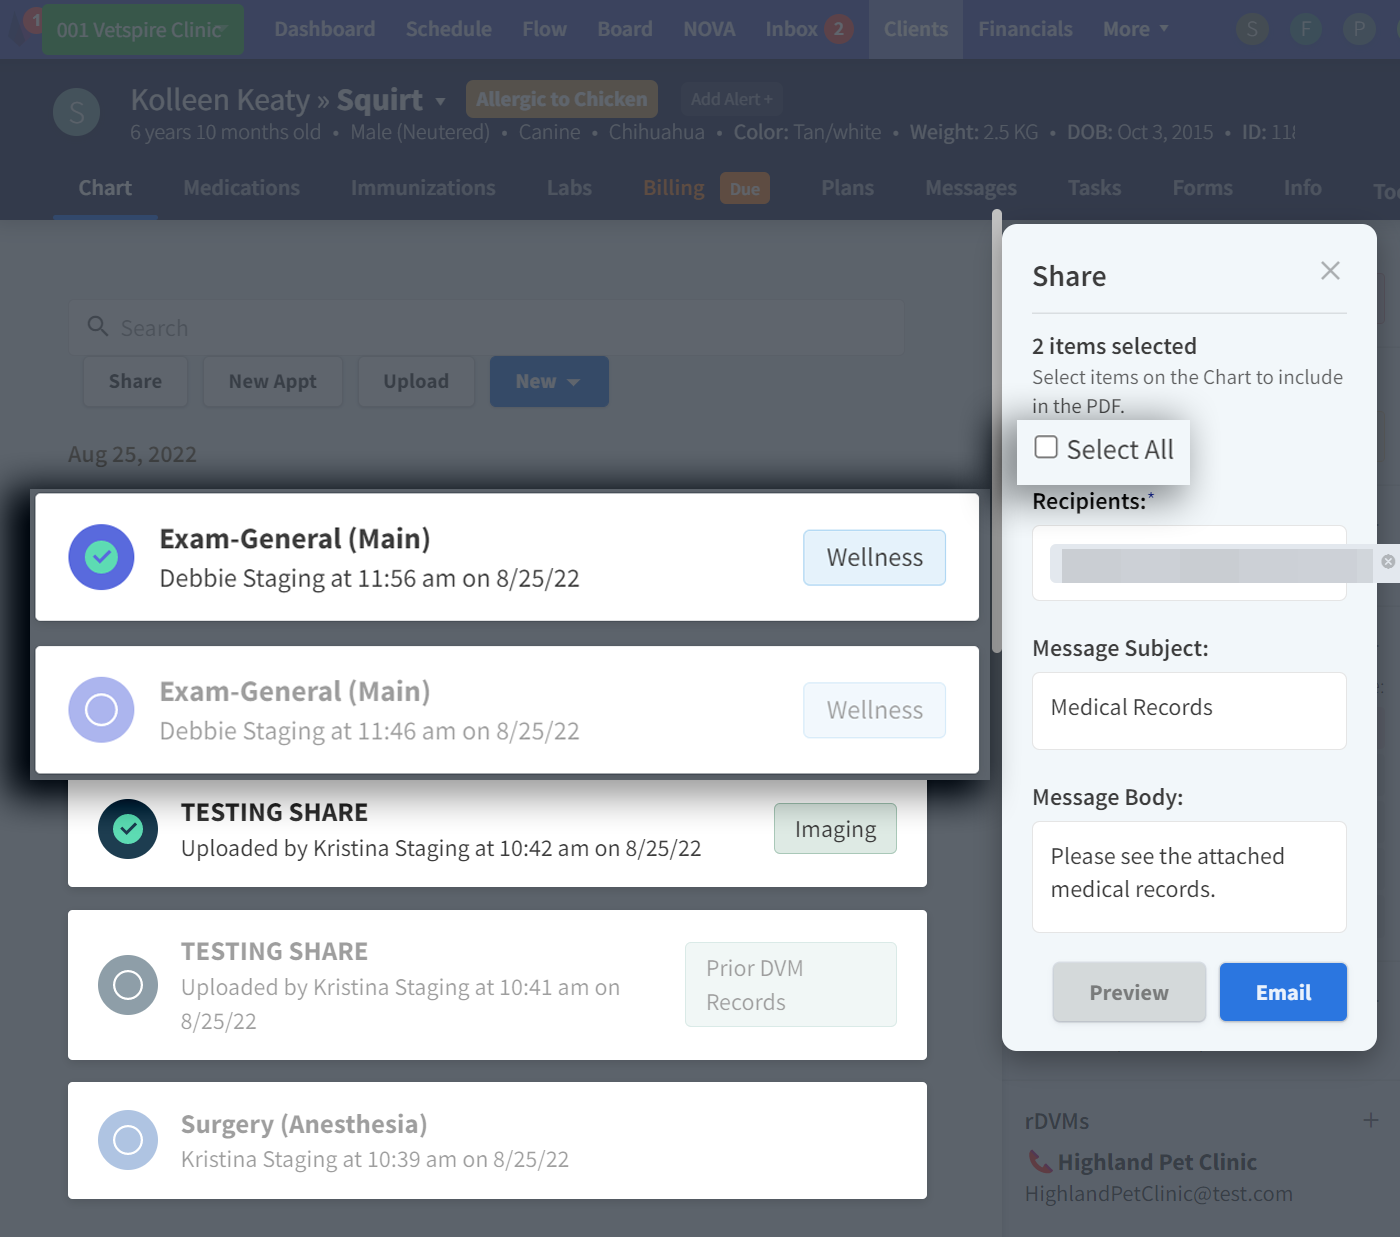Close the Share panel with the X
The width and height of the screenshot is (1400, 1237).
point(1329,271)
